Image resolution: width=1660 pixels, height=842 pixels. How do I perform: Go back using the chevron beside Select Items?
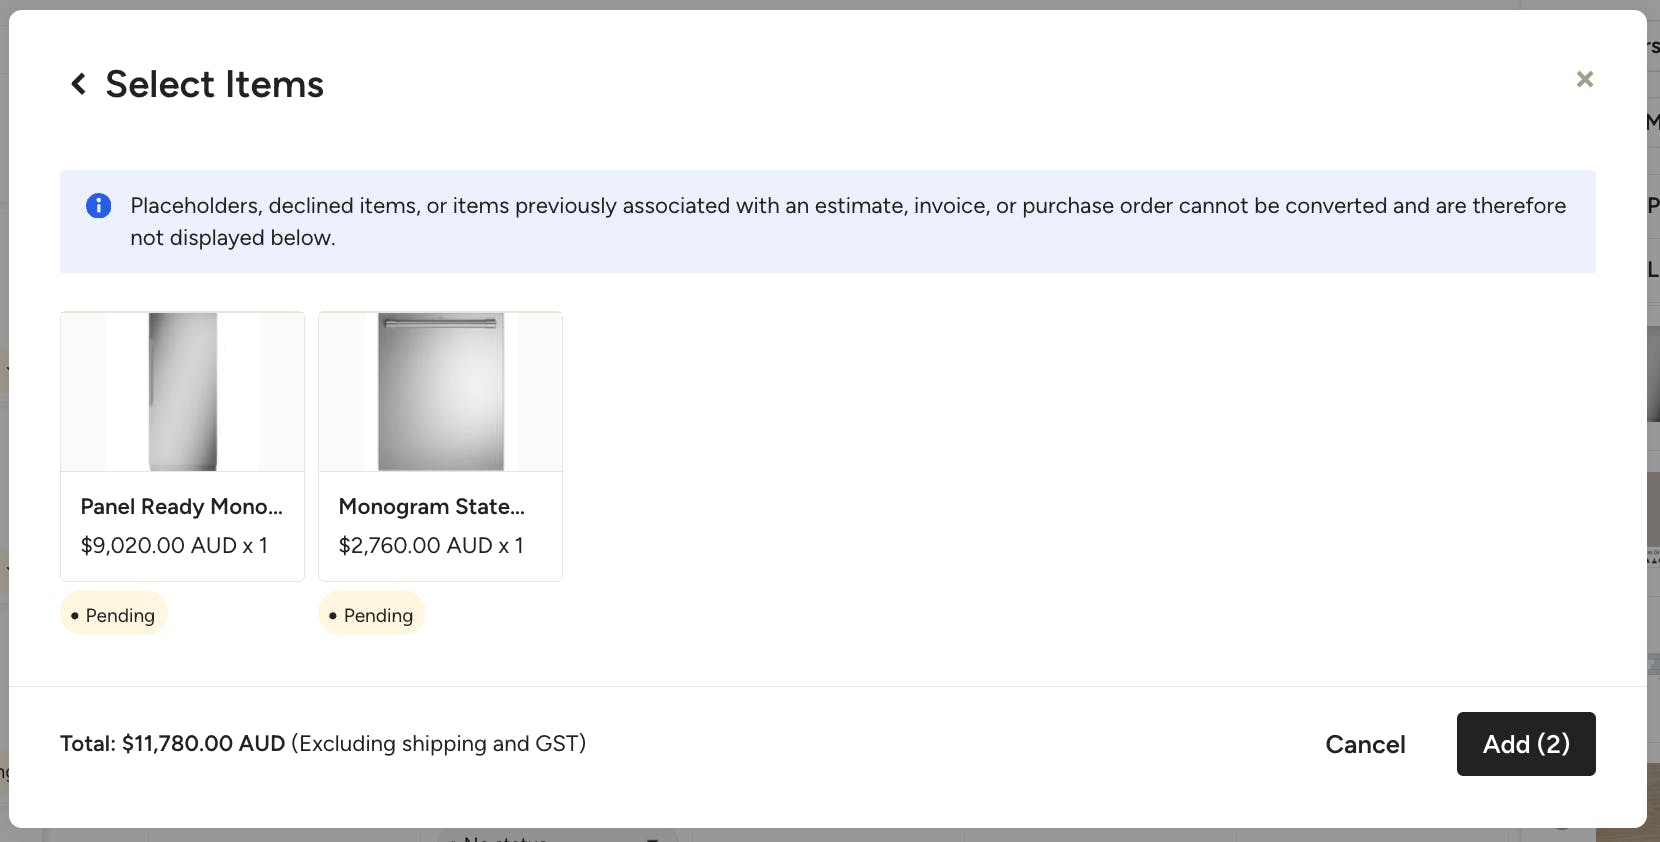78,84
